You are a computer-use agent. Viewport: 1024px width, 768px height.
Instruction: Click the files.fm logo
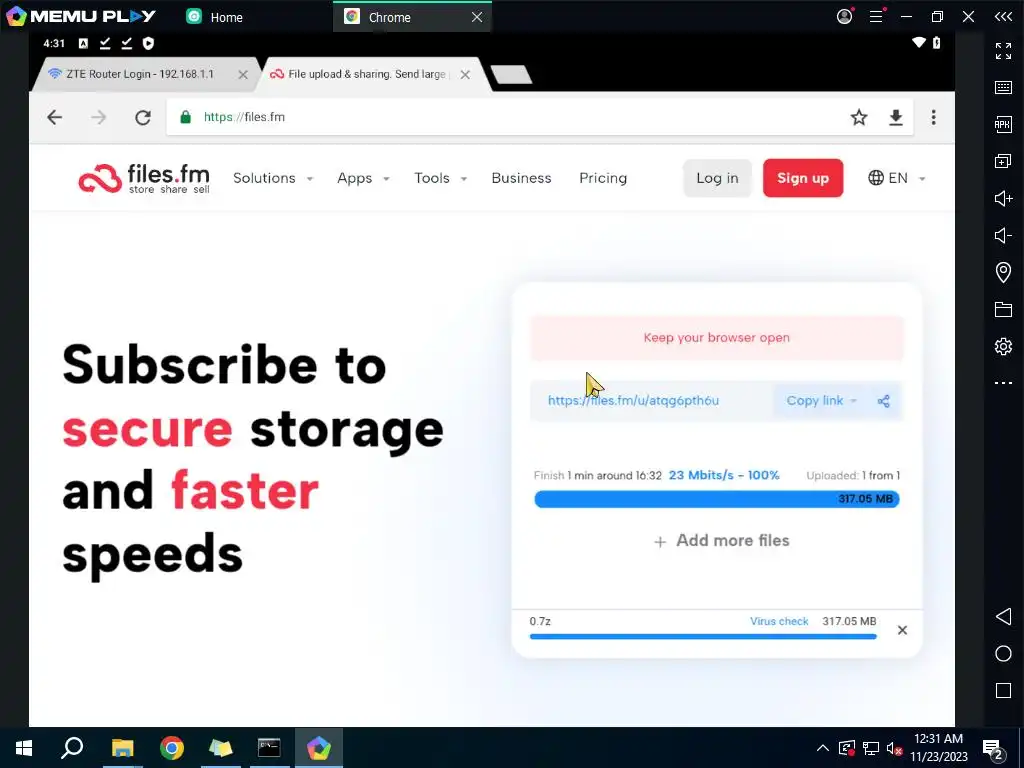(144, 178)
